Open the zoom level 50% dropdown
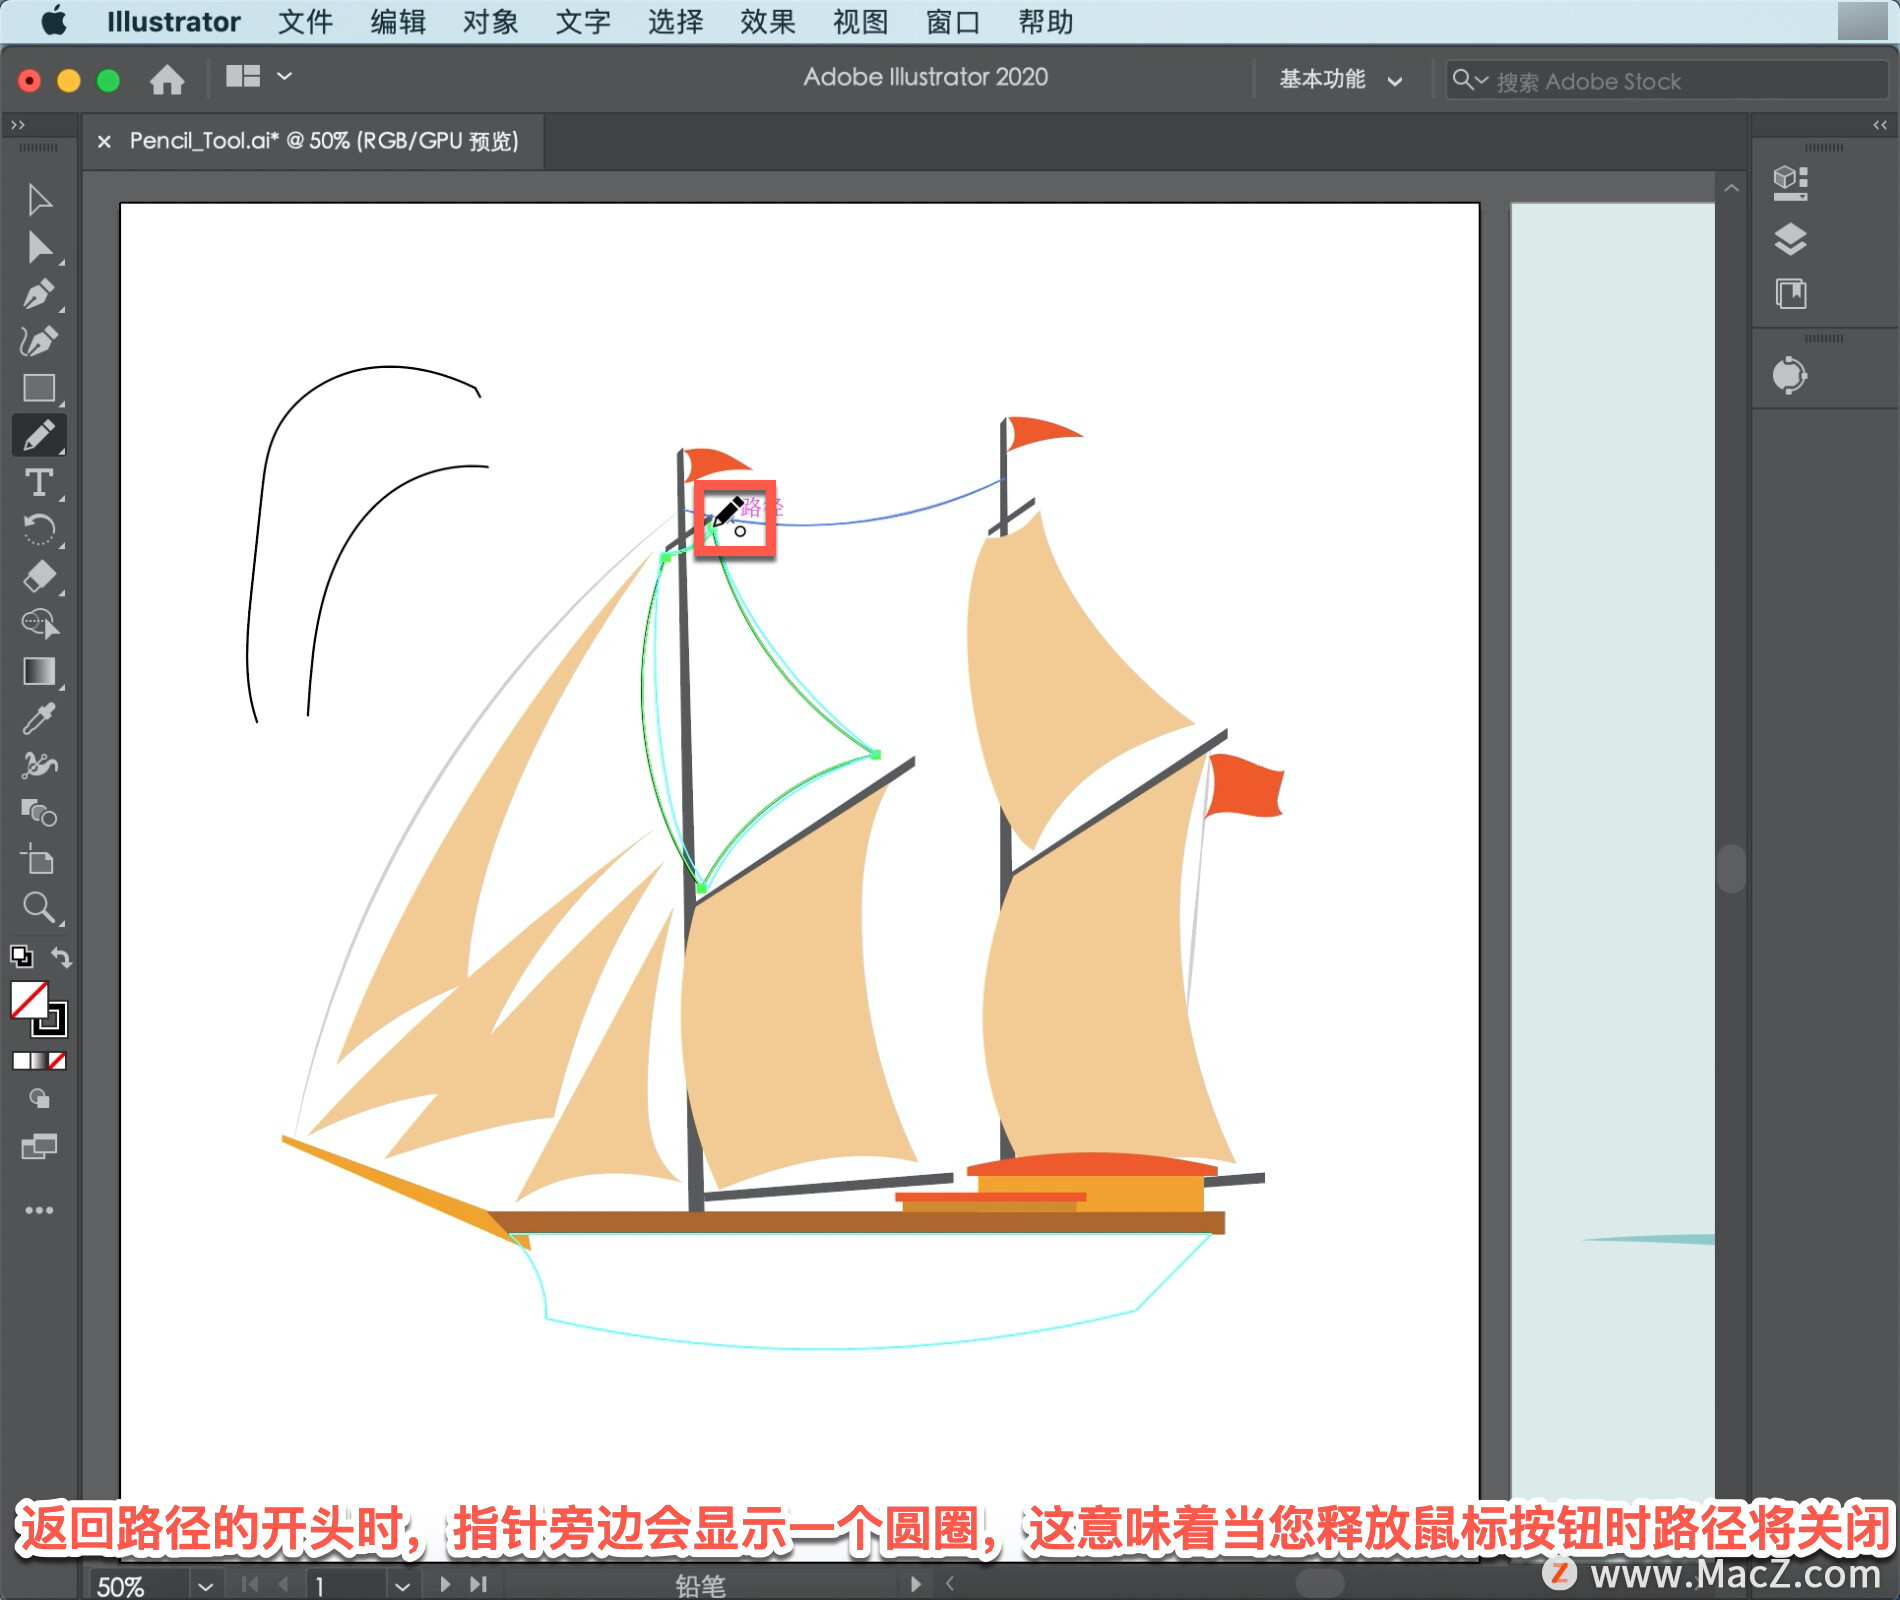Screen dimensions: 1900x1600 [x=206, y=1586]
